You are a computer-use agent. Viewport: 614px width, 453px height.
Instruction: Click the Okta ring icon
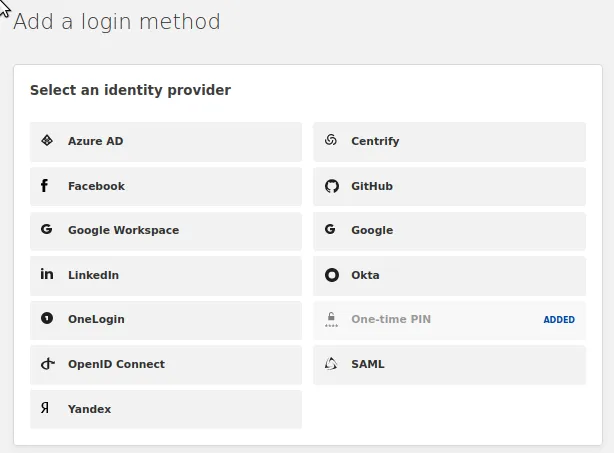332,275
